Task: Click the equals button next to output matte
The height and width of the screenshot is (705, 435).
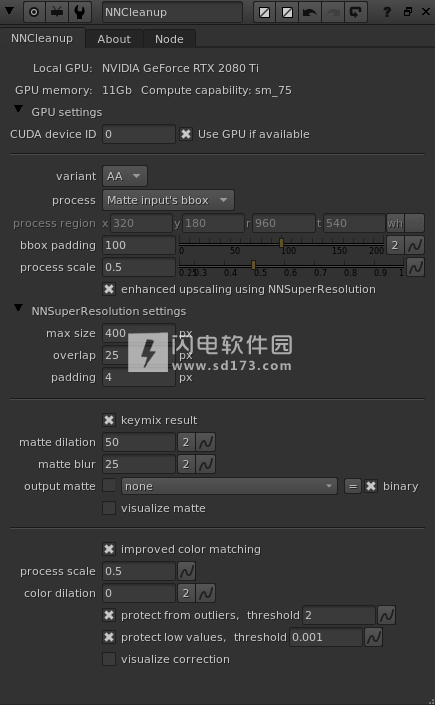Action: tap(353, 486)
